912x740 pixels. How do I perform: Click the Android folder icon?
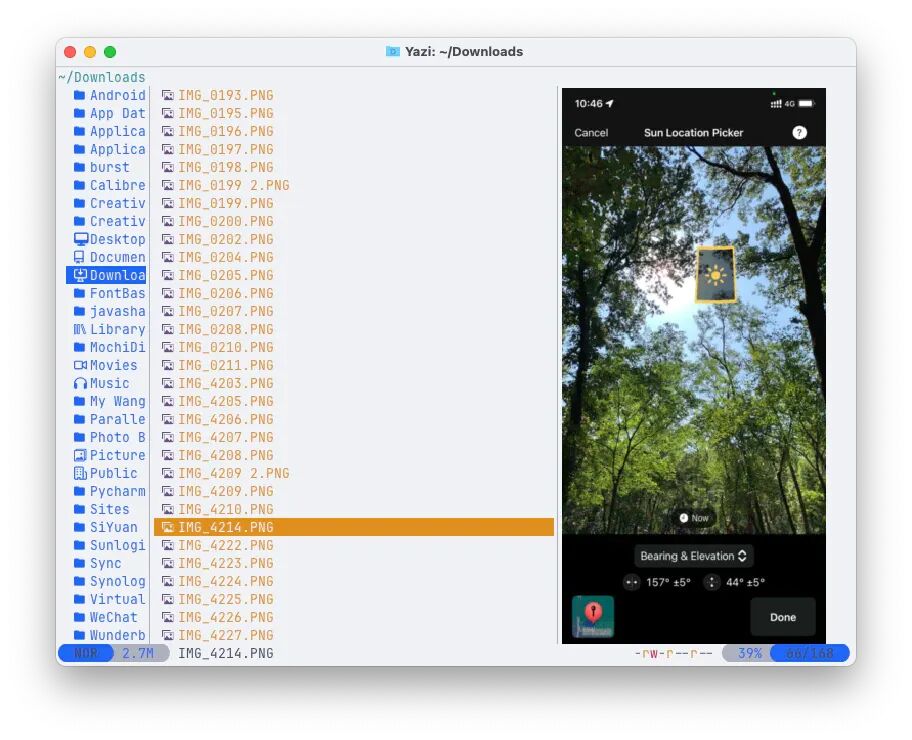80,95
